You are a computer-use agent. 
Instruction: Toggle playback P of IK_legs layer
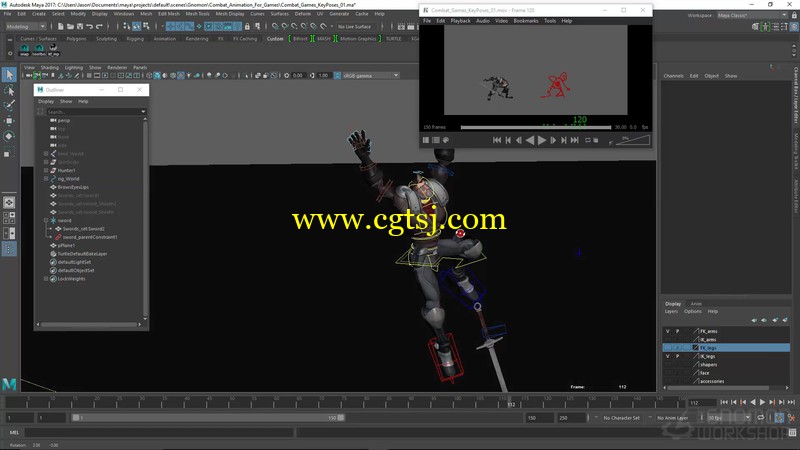point(678,356)
